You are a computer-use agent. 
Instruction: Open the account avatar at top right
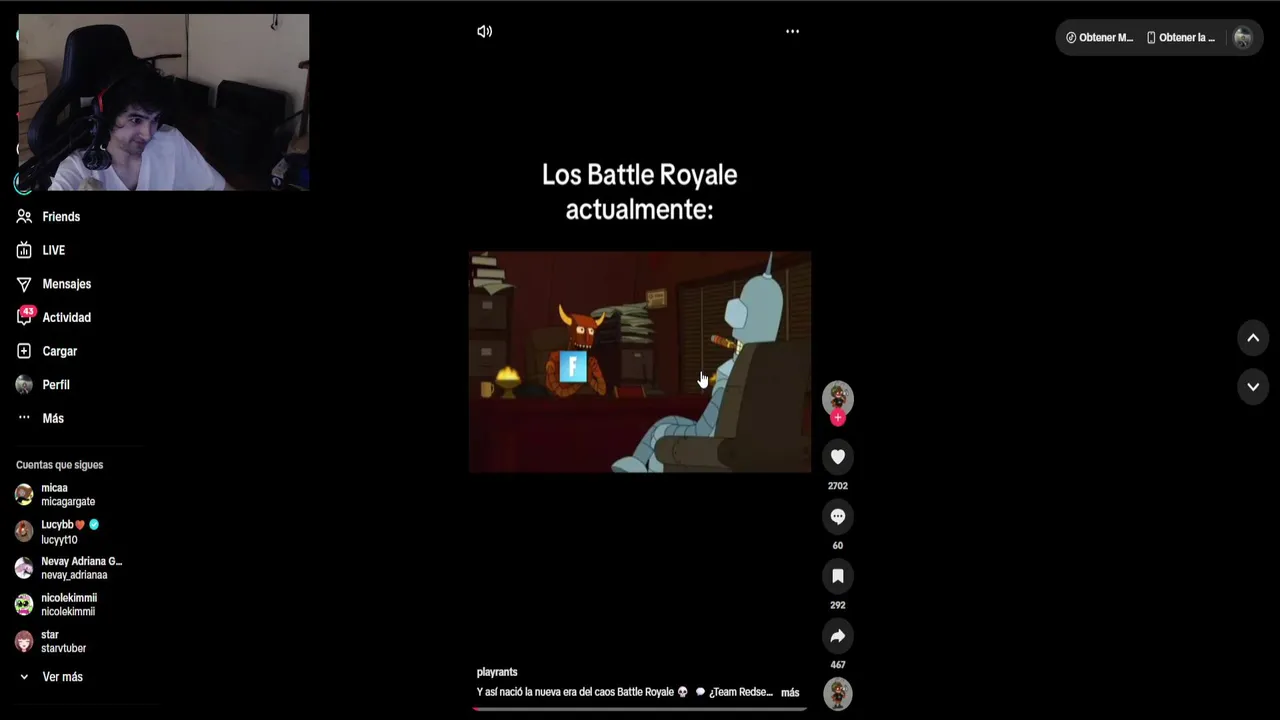coord(1243,38)
